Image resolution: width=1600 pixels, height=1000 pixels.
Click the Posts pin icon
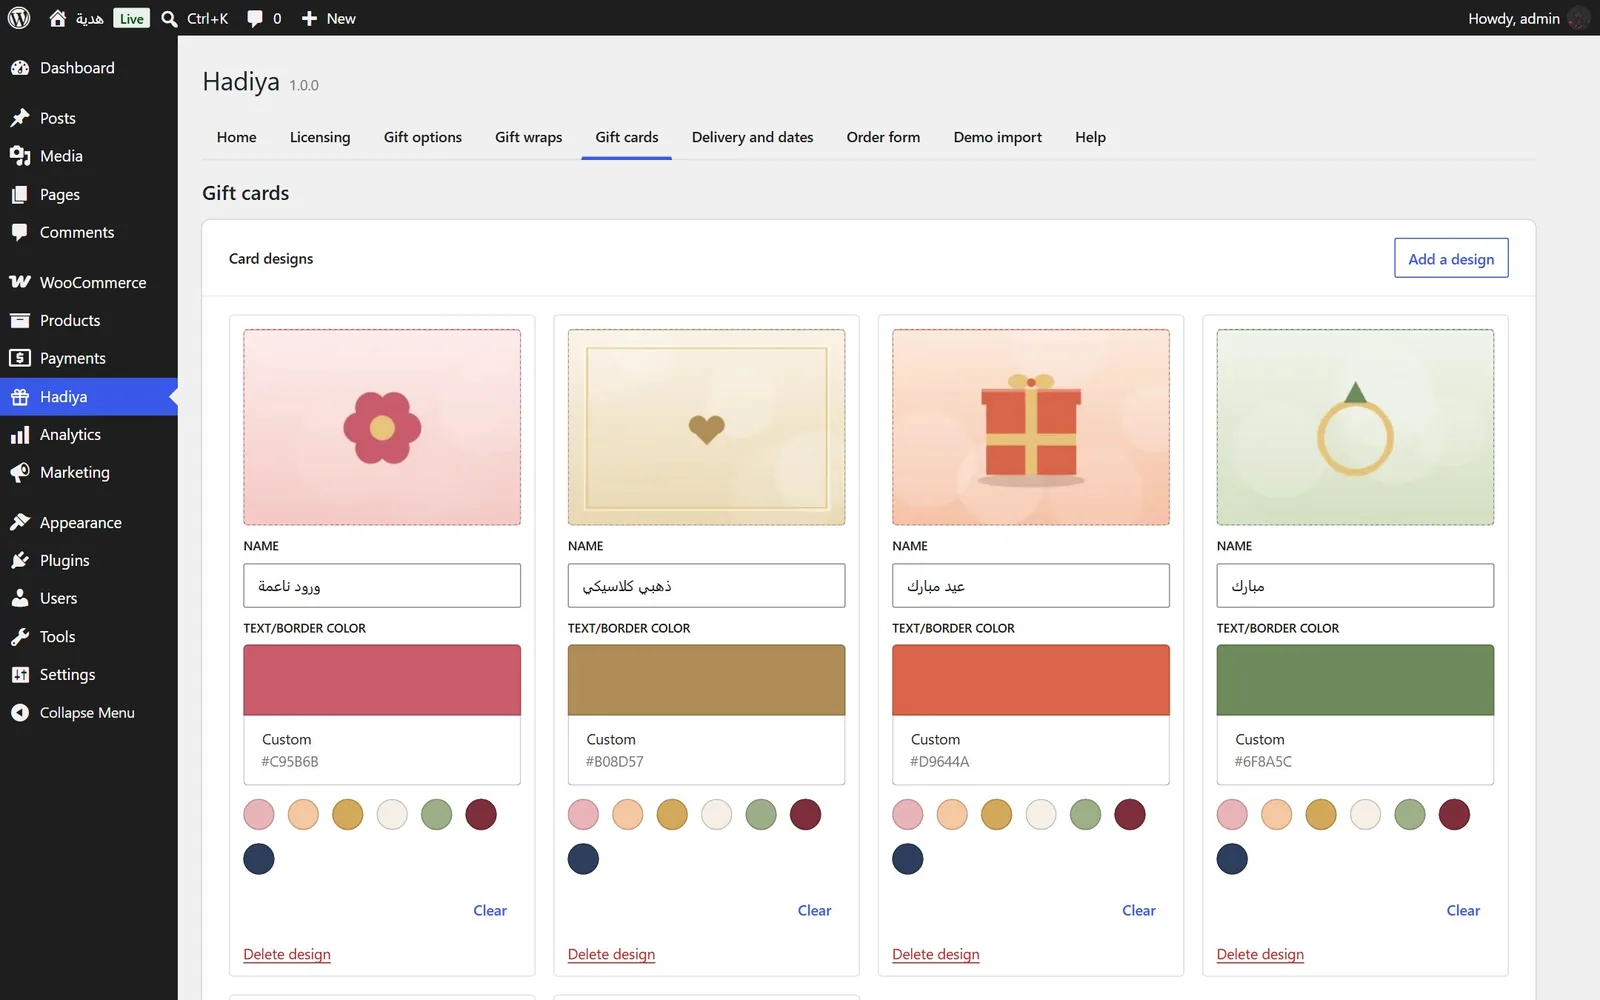click(x=20, y=118)
